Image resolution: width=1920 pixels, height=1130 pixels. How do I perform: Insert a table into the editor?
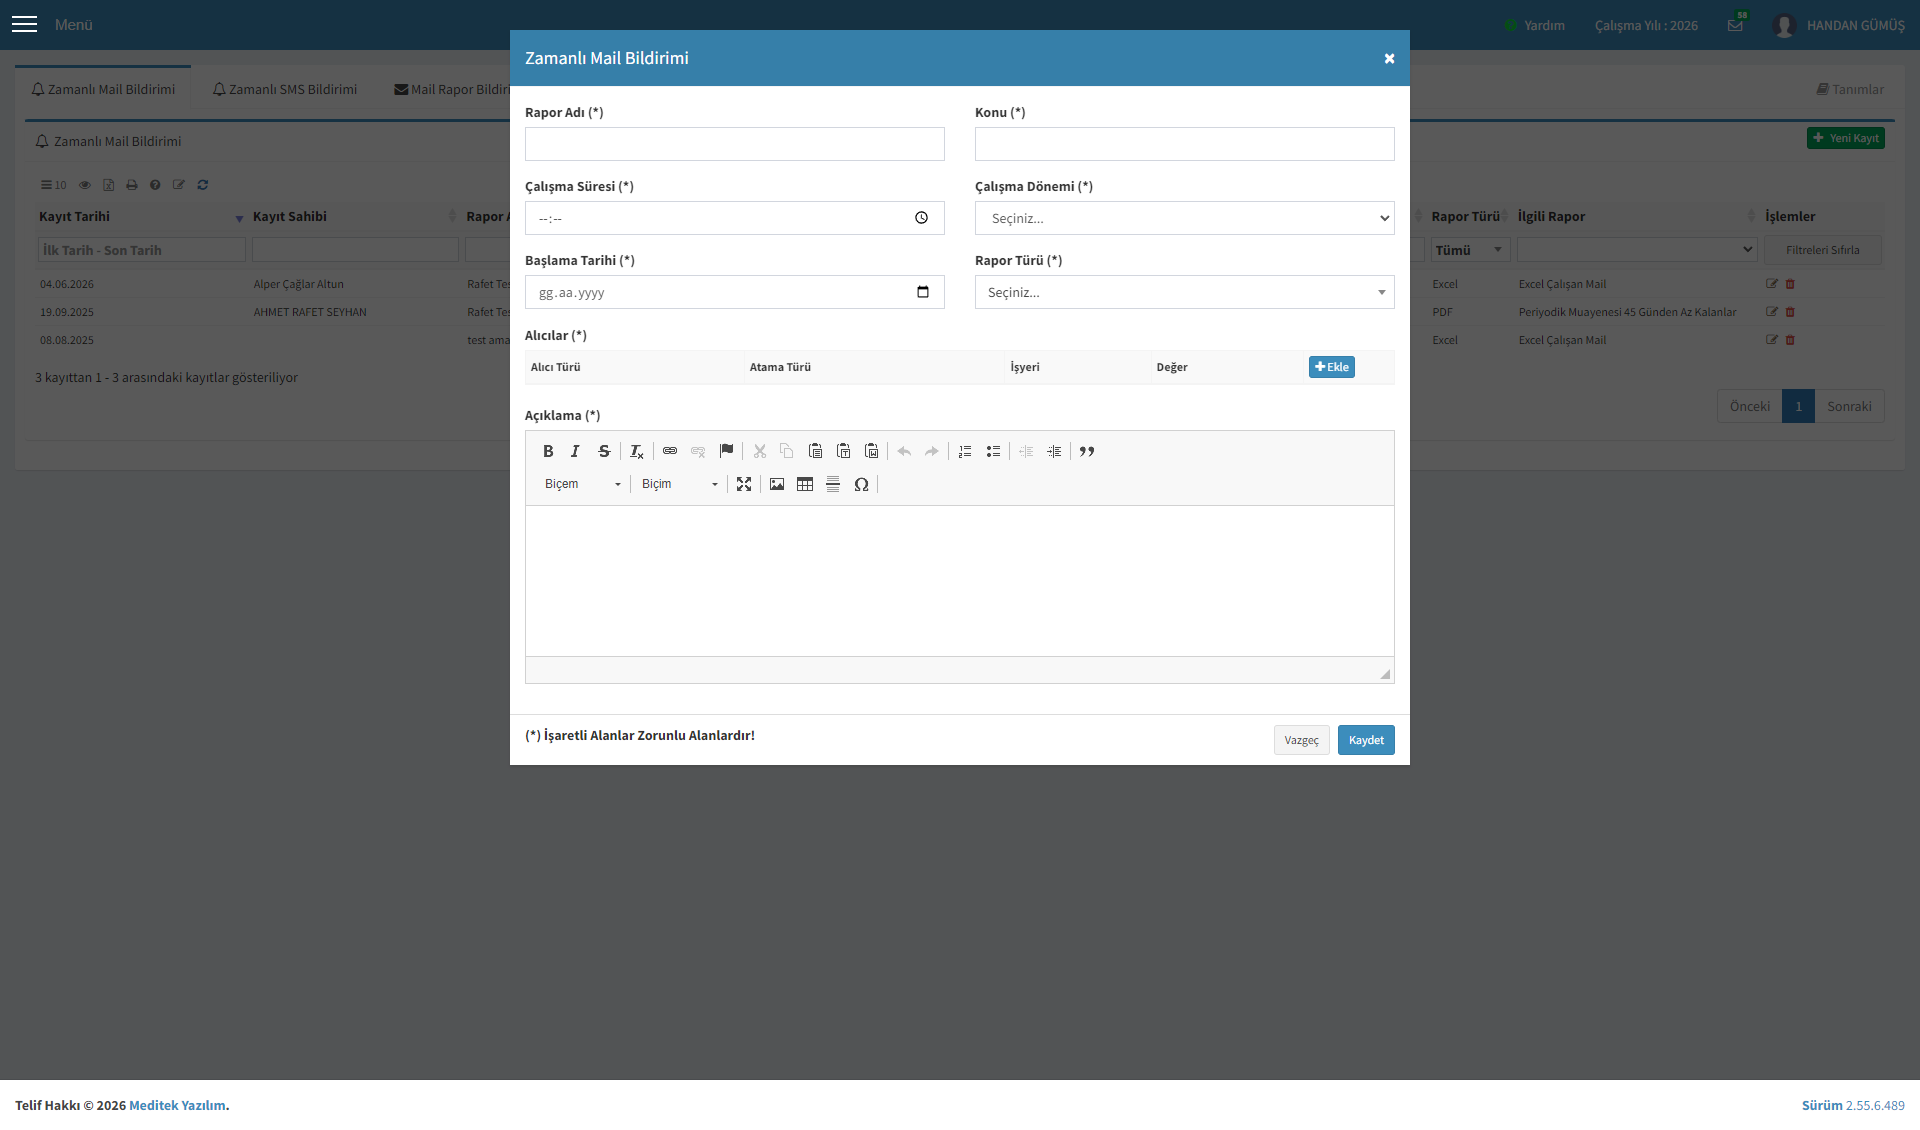(805, 485)
